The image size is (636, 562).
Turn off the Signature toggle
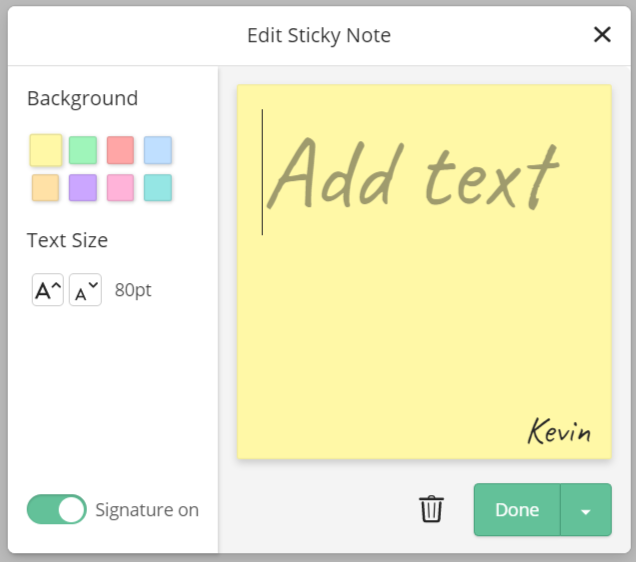pos(57,509)
